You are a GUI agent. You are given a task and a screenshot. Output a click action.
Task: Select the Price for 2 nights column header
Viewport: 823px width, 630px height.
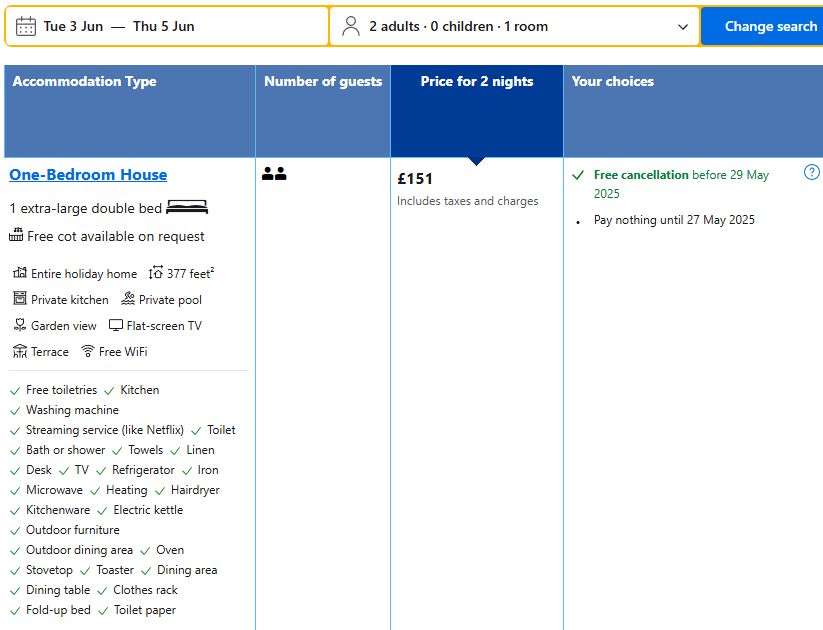[x=477, y=82]
